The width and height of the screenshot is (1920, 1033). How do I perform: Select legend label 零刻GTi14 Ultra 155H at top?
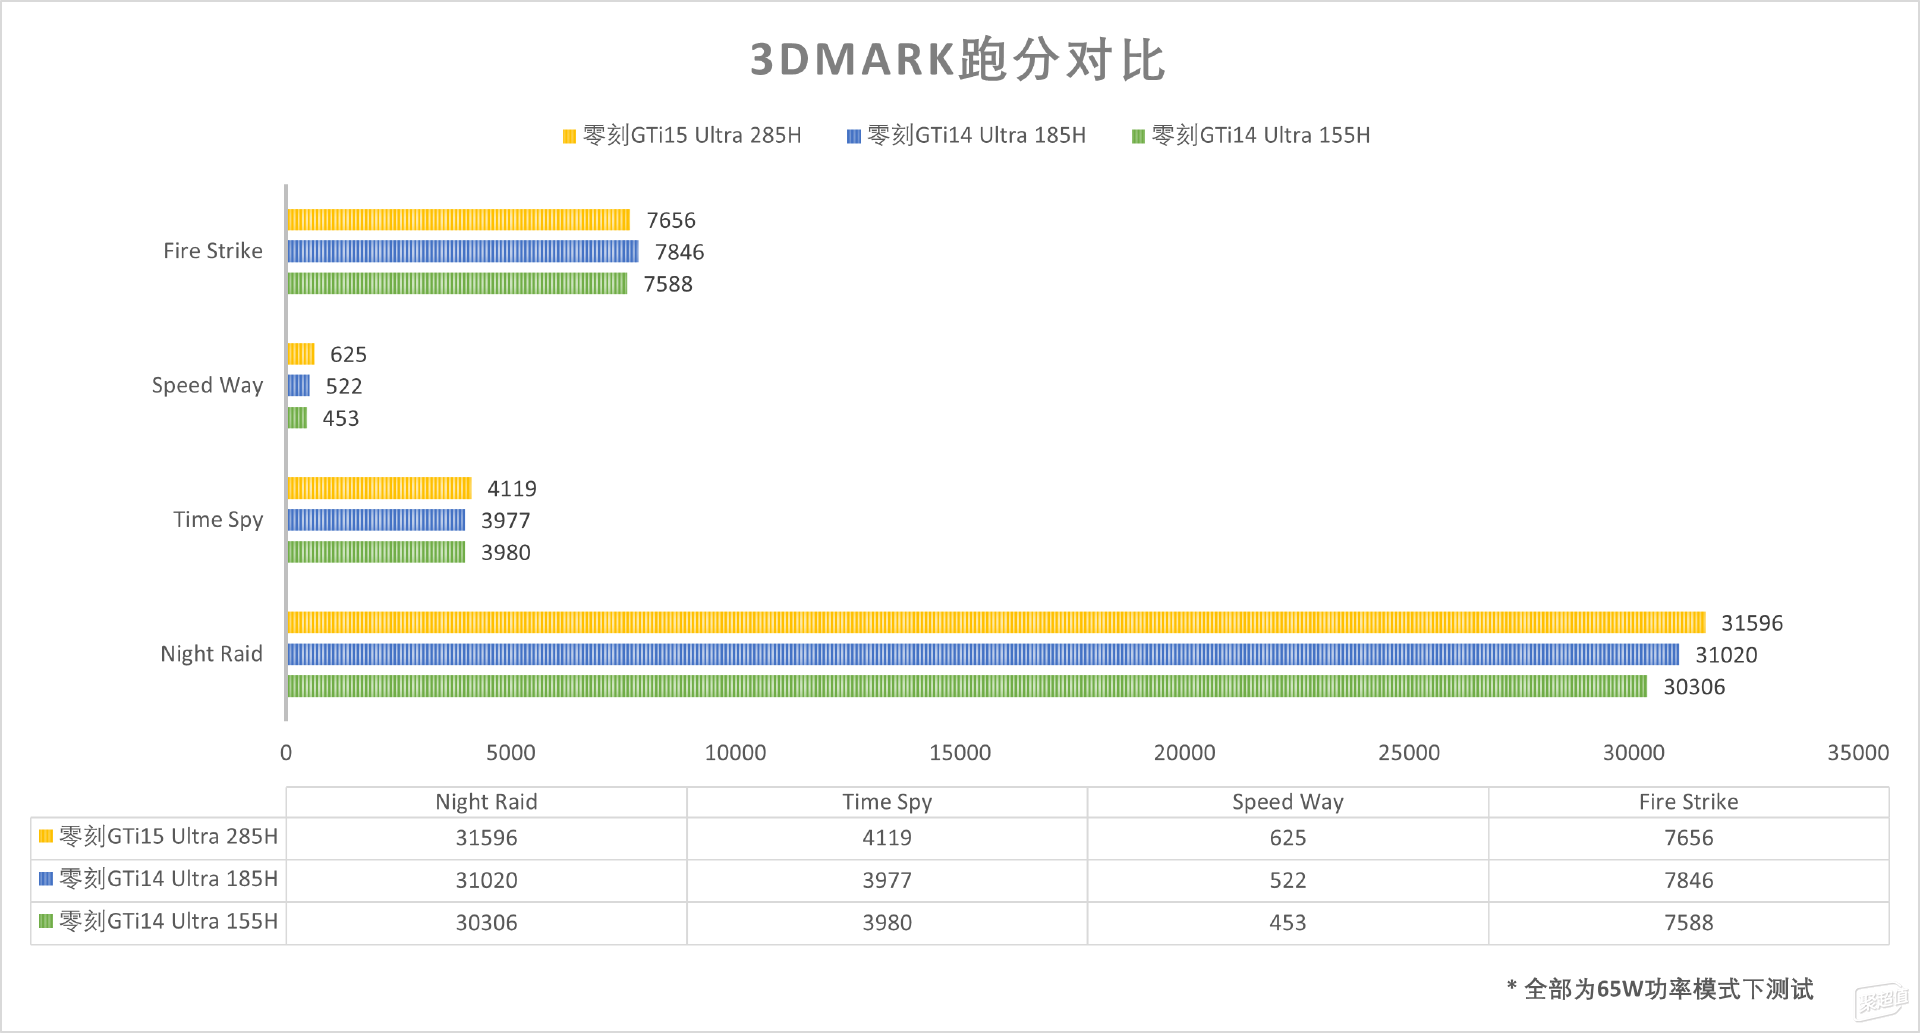pos(1261,136)
